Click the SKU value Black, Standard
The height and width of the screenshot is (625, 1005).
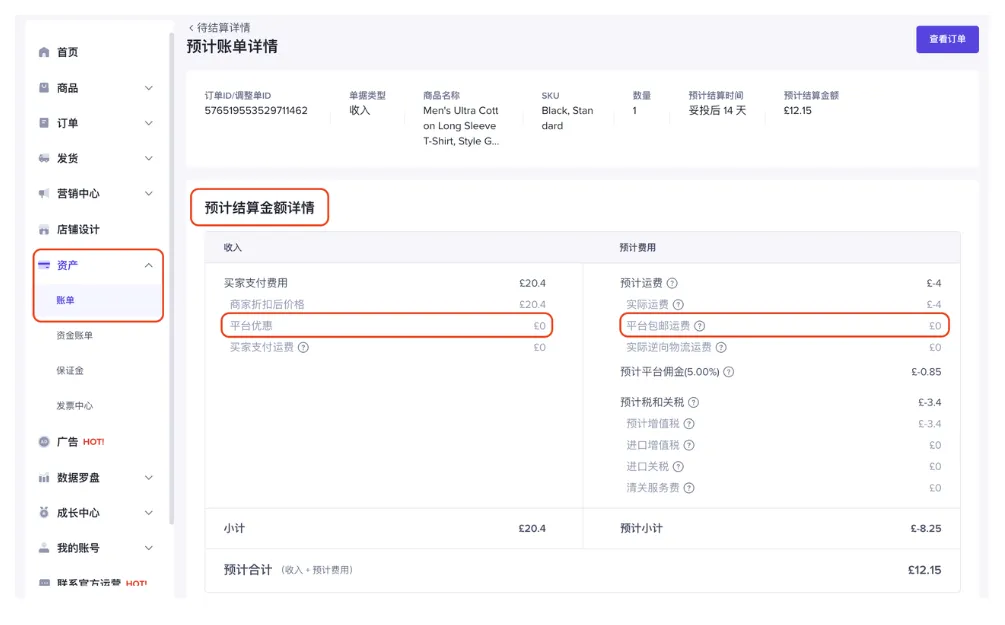point(567,118)
